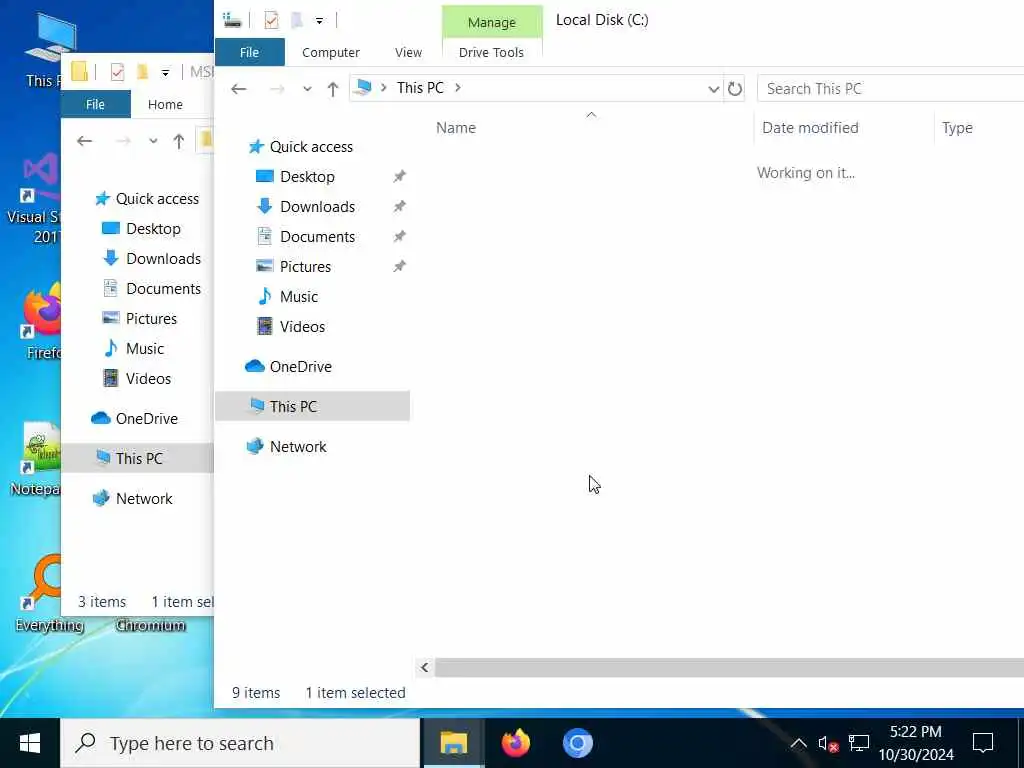This screenshot has width=1024, height=768.
Task: Sort by Name column header
Action: (456, 127)
